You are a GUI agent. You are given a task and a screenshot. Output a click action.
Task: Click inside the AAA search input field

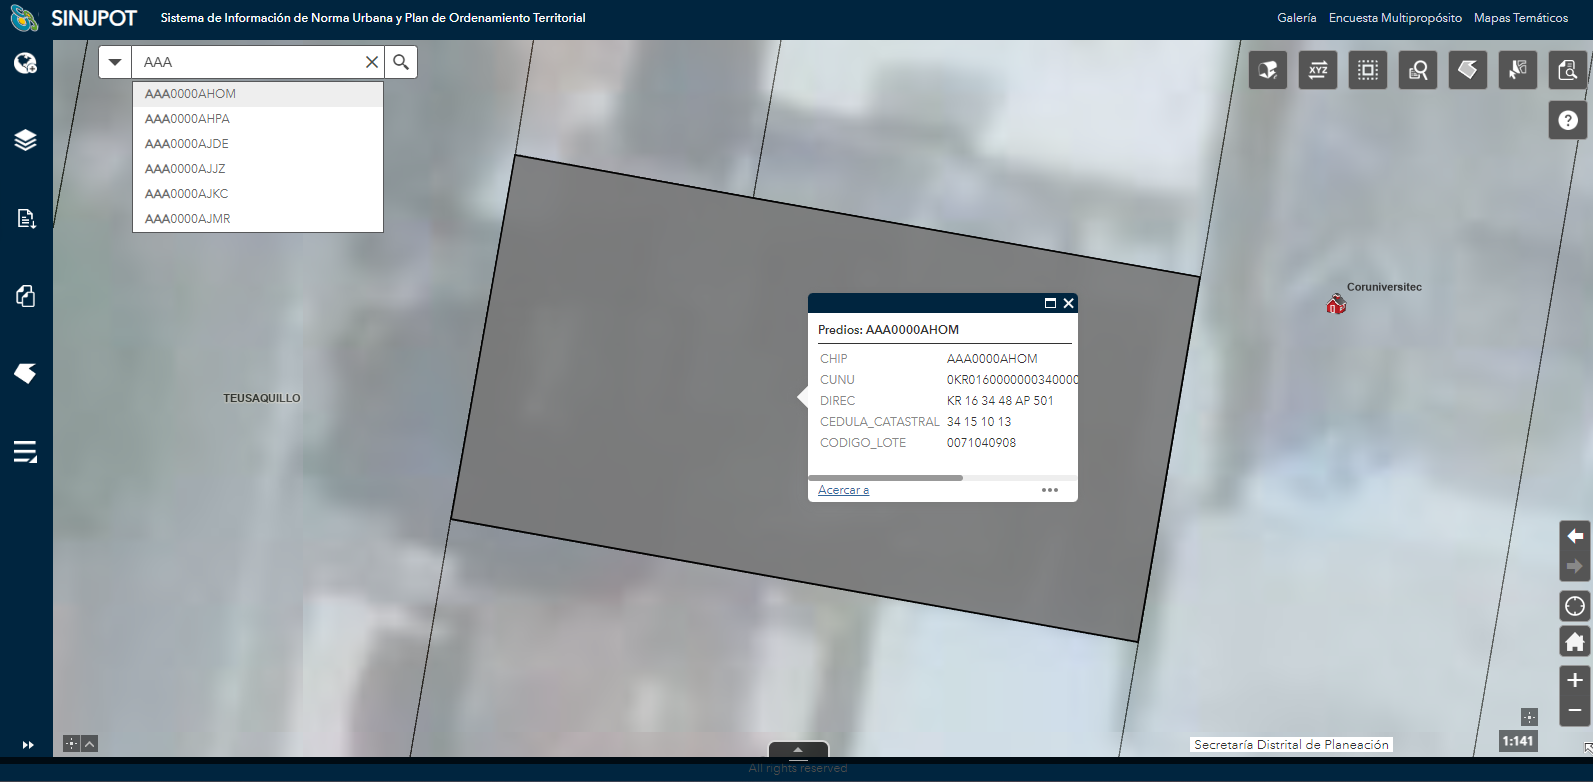tap(250, 62)
